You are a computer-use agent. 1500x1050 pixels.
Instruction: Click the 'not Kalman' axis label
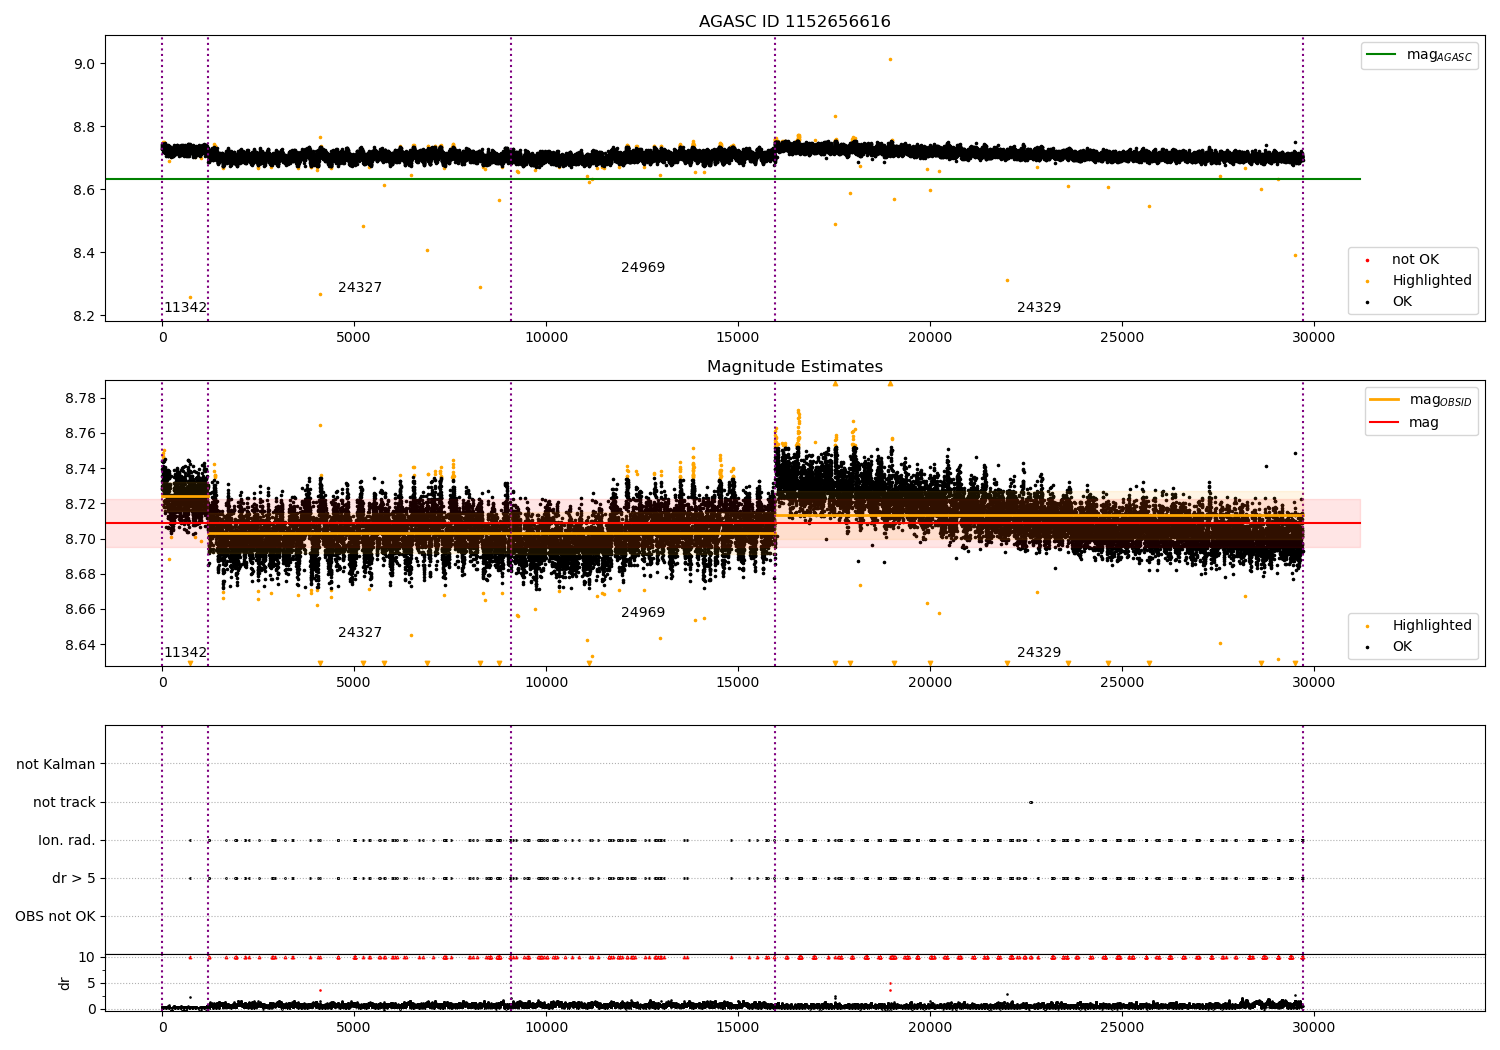[56, 765]
